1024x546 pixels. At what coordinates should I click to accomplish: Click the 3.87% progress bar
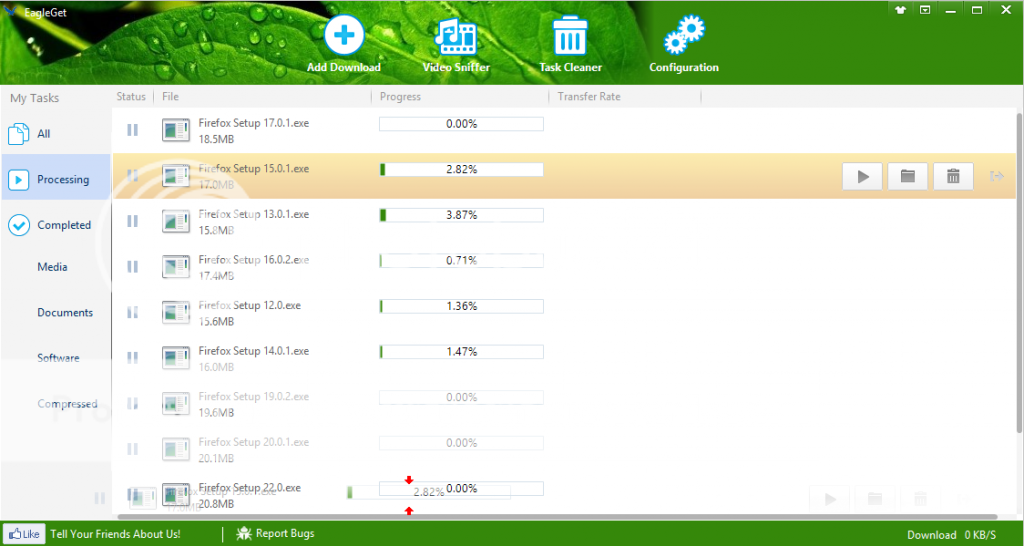click(x=461, y=215)
